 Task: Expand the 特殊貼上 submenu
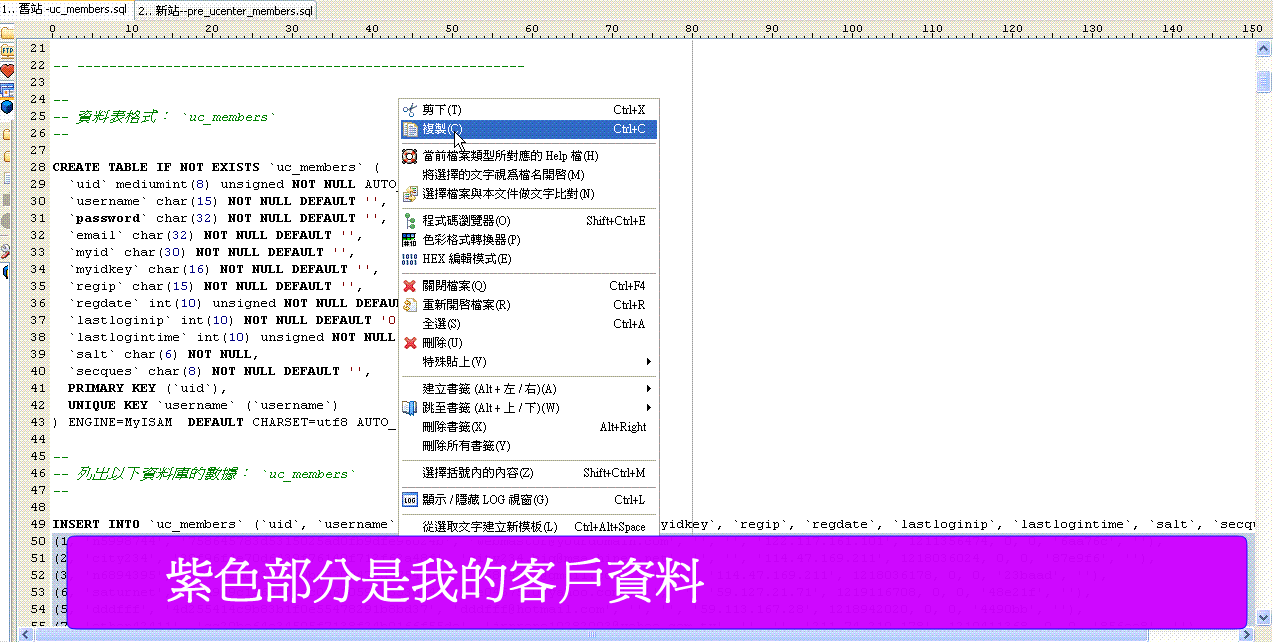point(528,362)
